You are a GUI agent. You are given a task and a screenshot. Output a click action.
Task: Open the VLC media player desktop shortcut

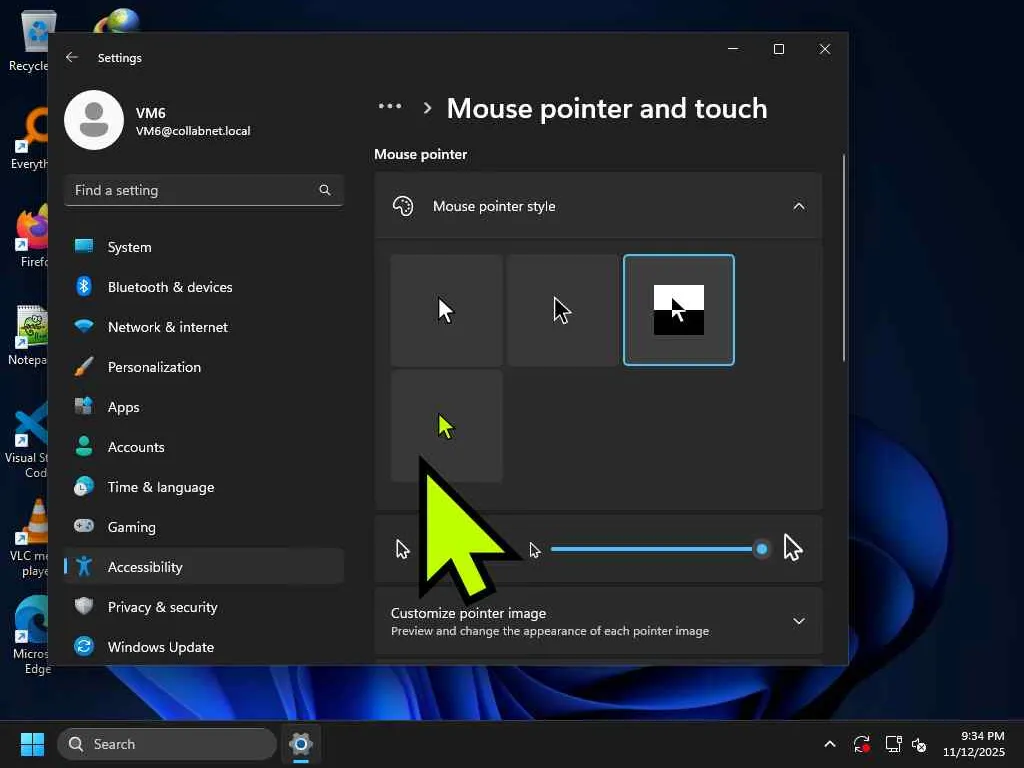pos(30,539)
